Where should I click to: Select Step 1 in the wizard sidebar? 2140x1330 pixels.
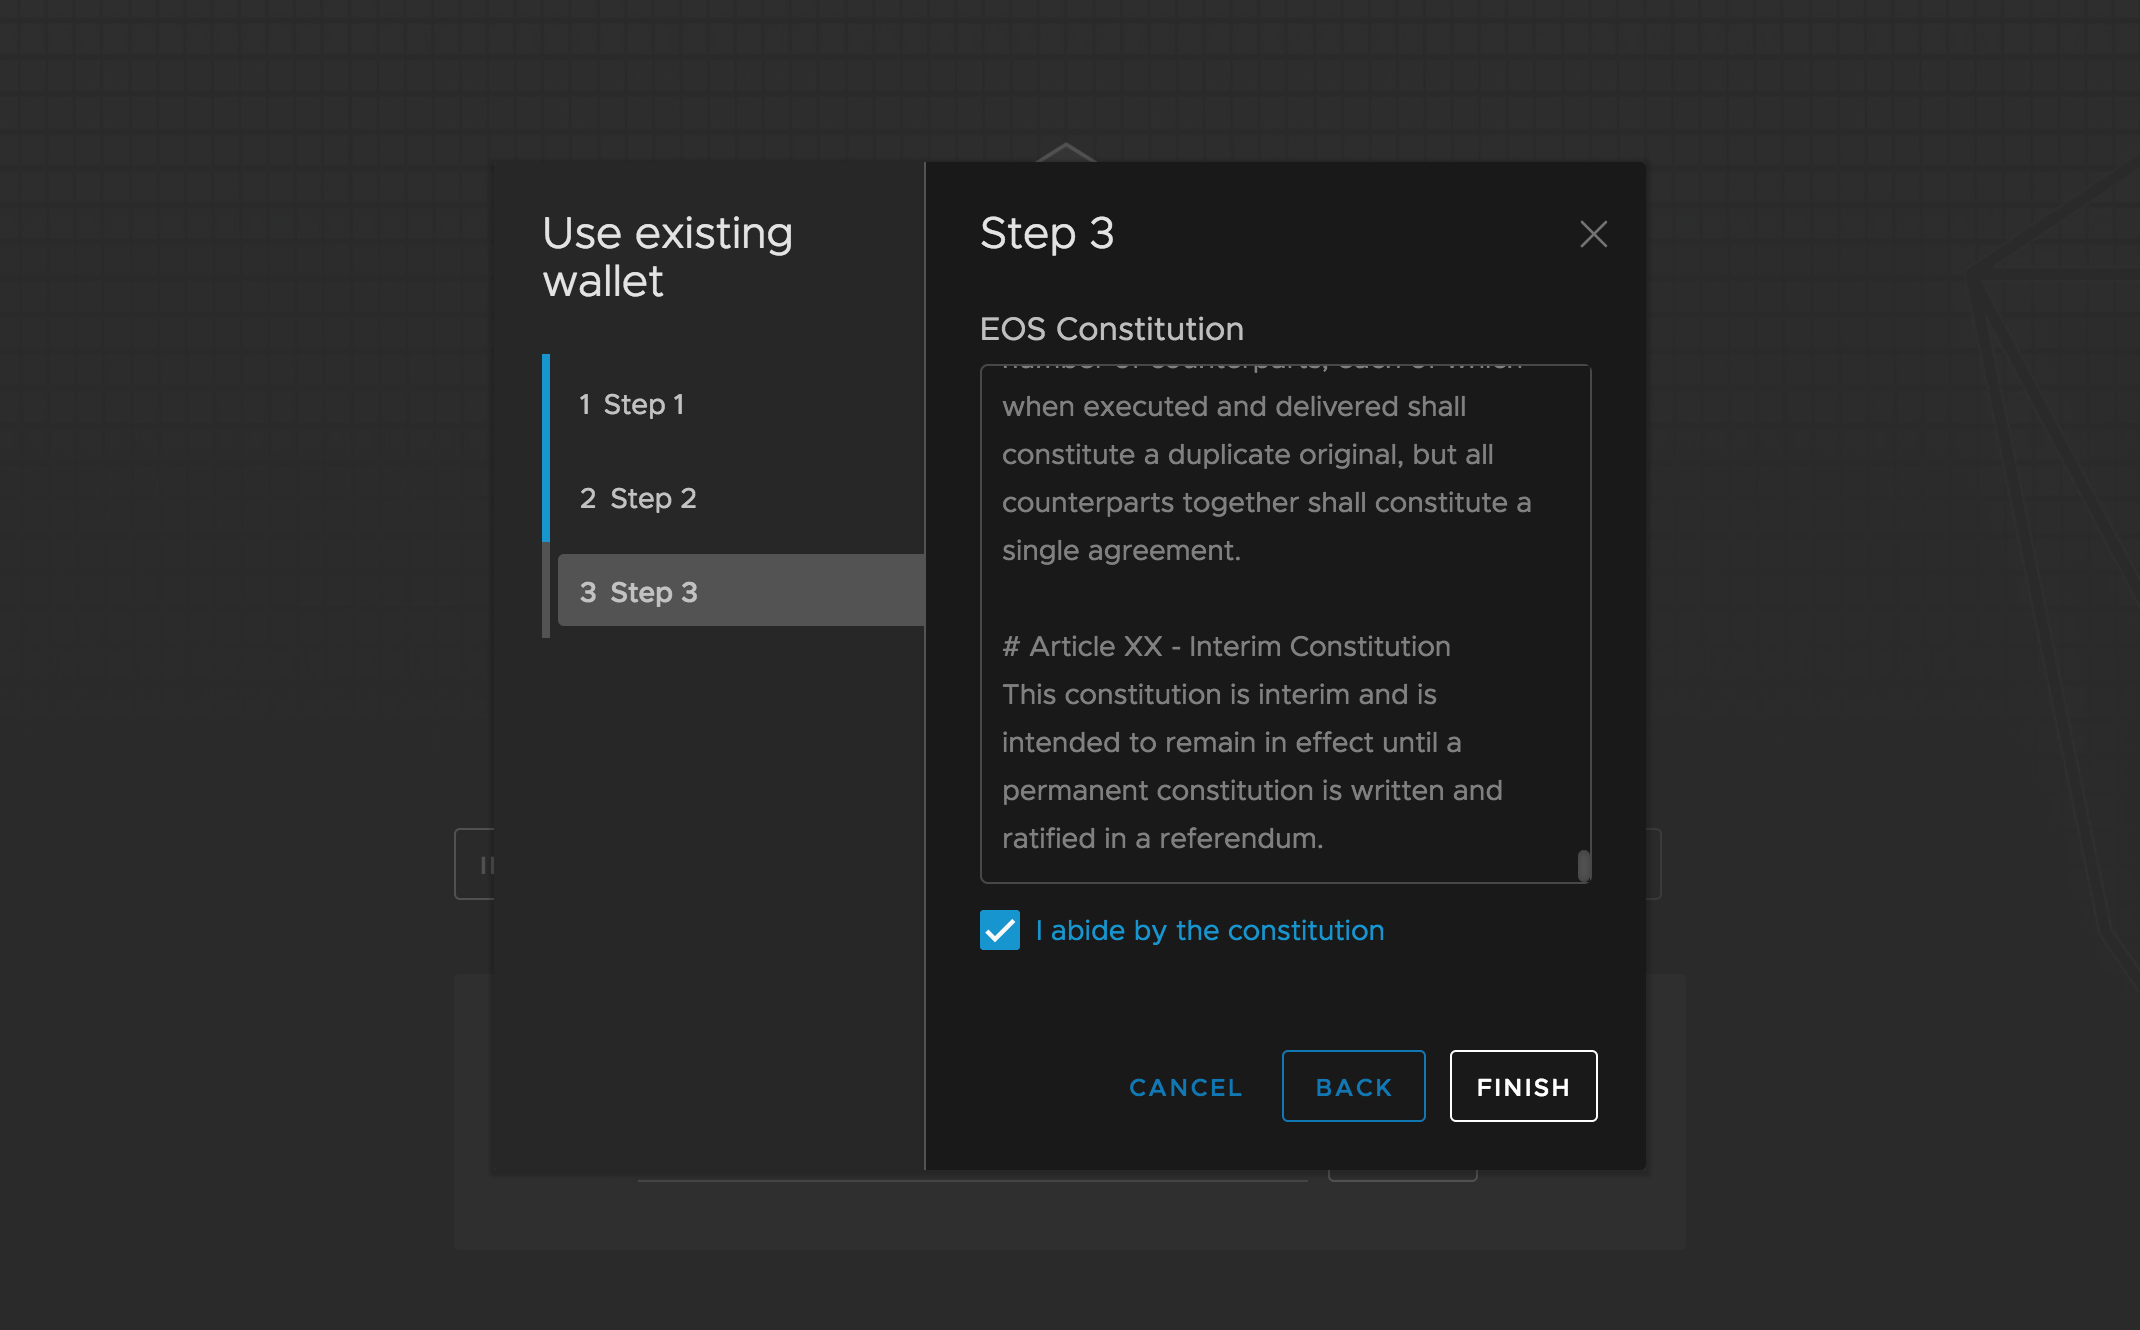click(x=740, y=404)
